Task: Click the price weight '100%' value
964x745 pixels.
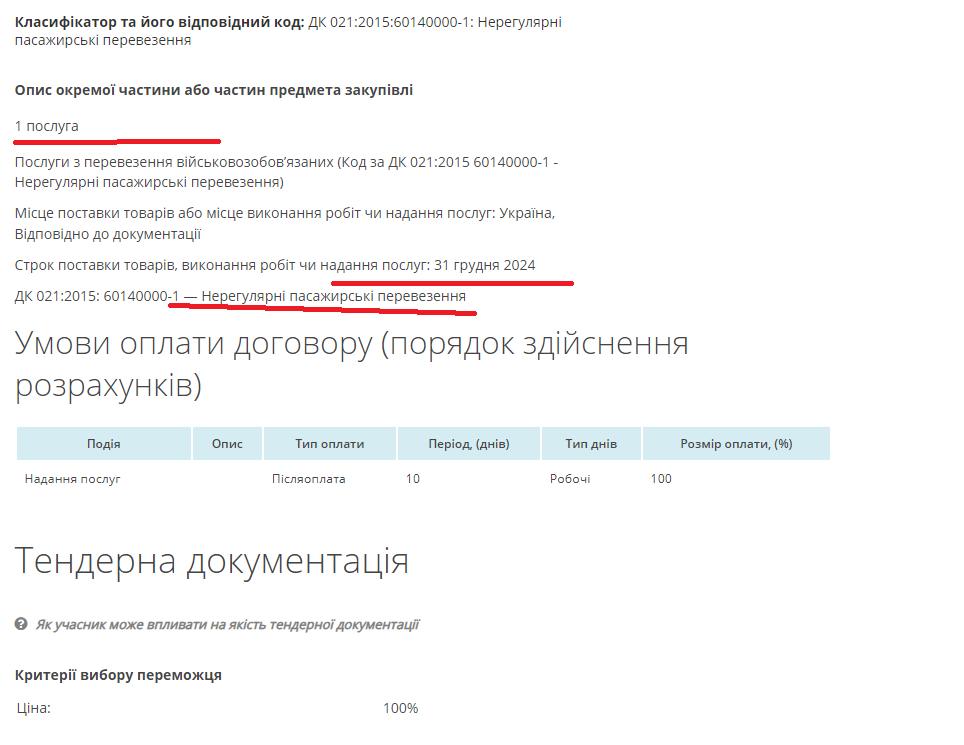Action: 400,708
